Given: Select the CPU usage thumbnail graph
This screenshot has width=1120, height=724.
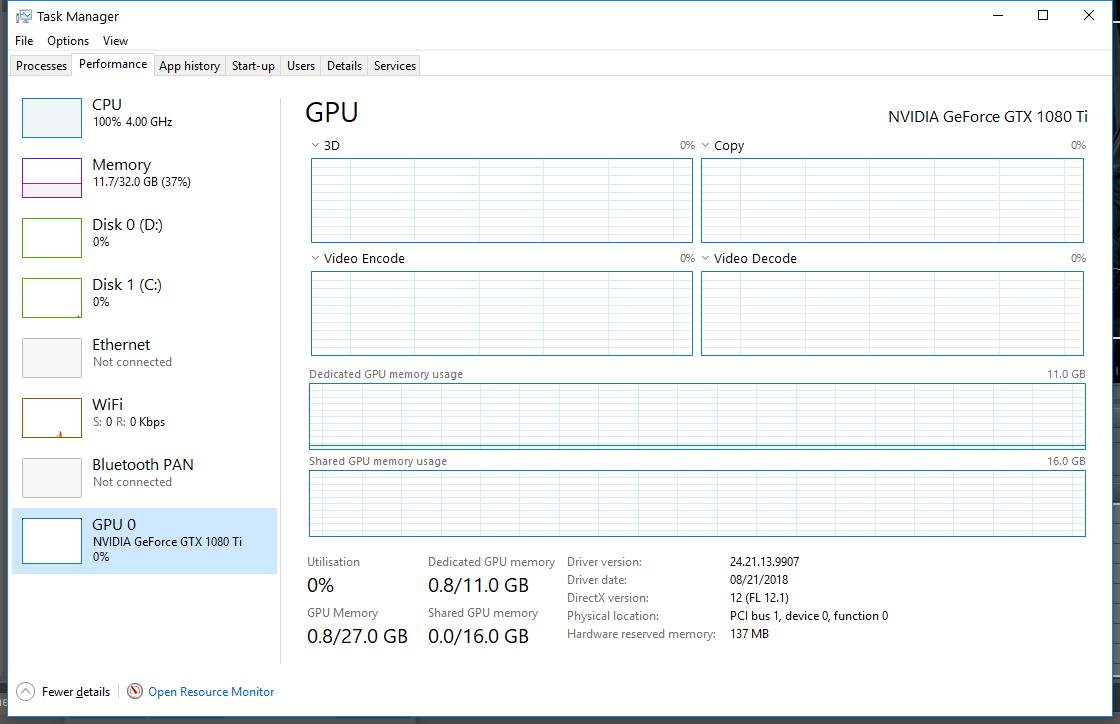Looking at the screenshot, I should tap(52, 118).
